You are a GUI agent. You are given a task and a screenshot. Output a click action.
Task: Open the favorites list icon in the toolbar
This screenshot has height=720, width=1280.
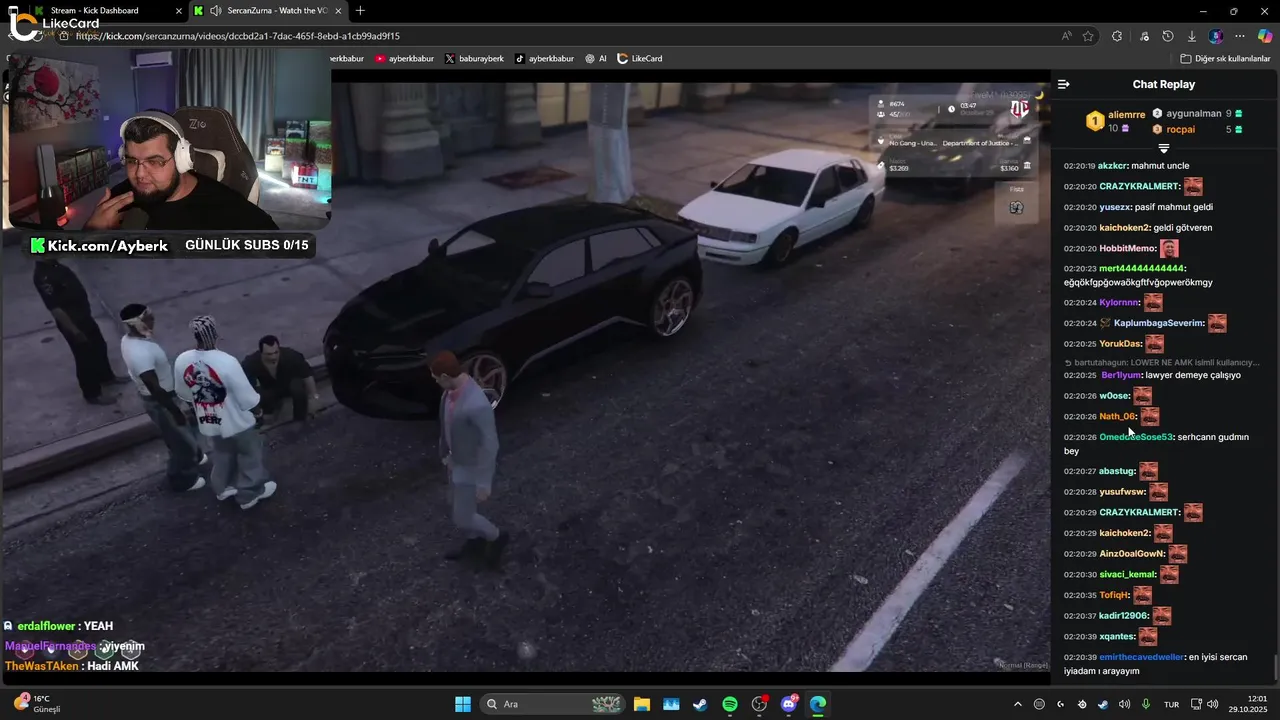(x=1144, y=36)
